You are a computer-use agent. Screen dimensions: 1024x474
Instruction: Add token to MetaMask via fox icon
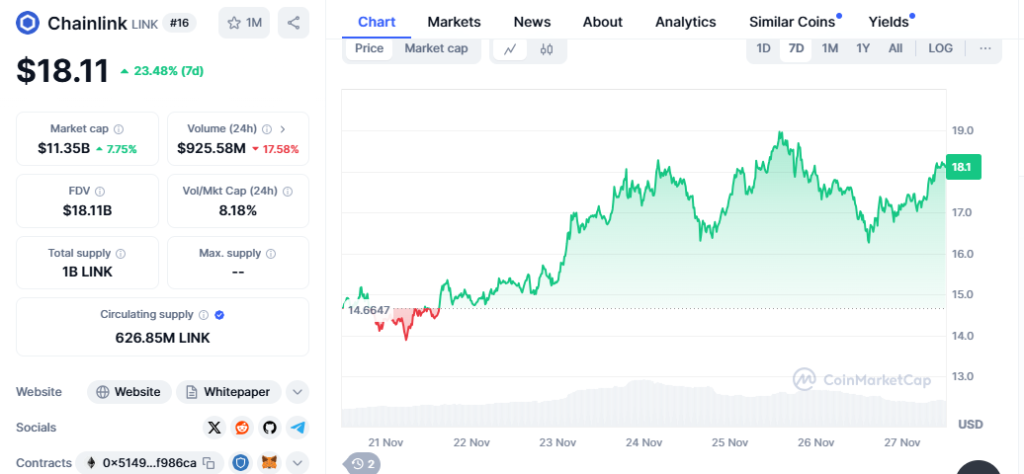click(x=269, y=463)
